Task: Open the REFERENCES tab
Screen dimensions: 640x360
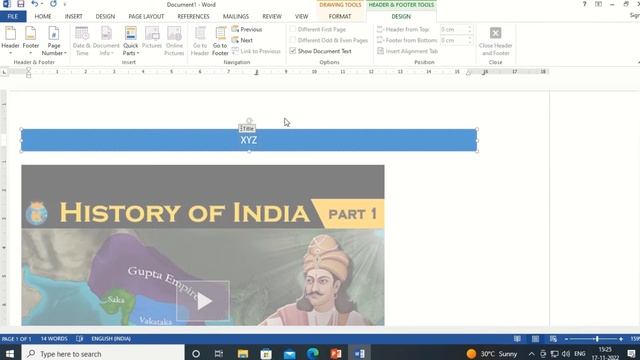Action: pyautogui.click(x=193, y=16)
